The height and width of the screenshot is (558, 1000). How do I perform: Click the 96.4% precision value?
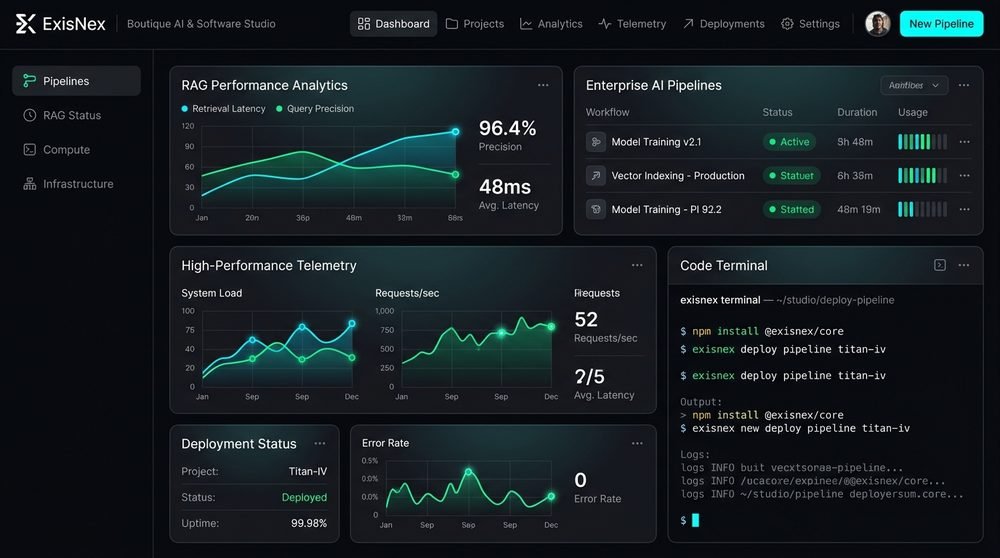[508, 128]
